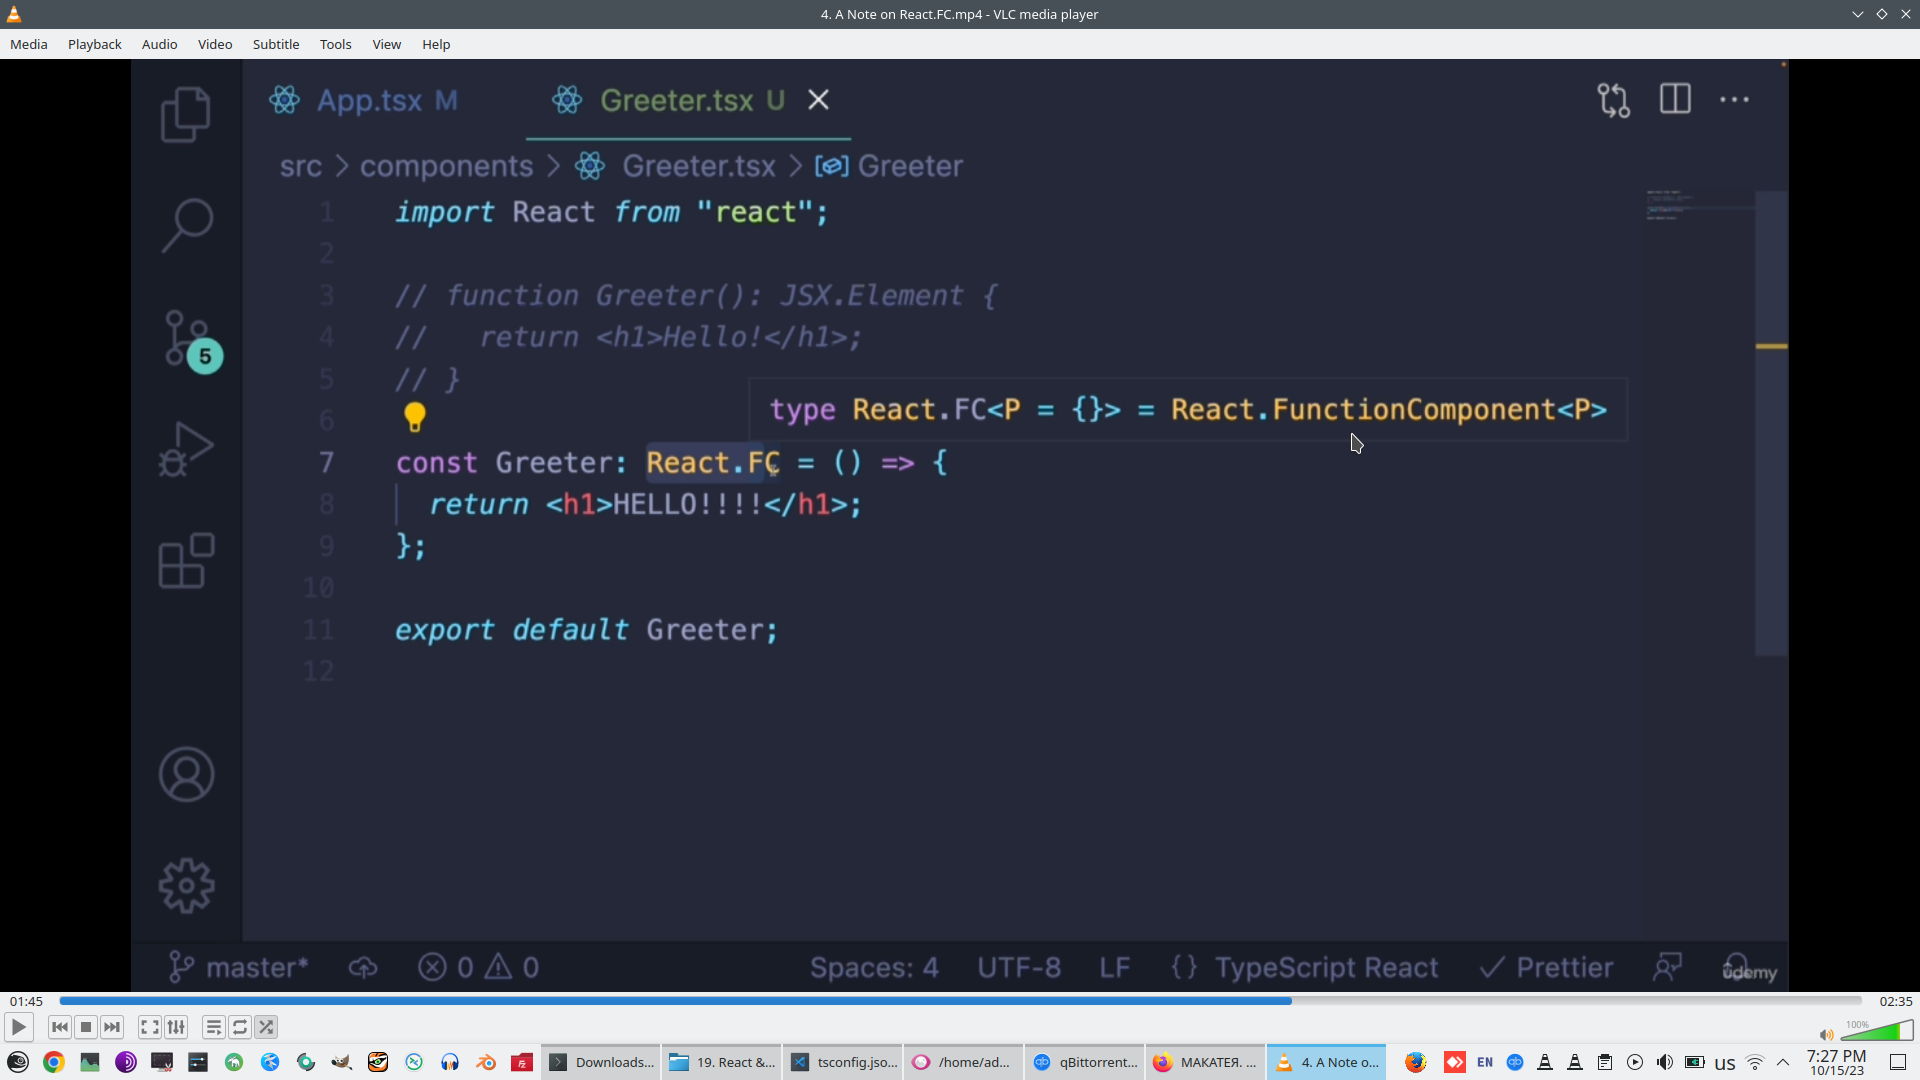Image resolution: width=1920 pixels, height=1080 pixels.
Task: Show the playlist panel
Action: (213, 1027)
